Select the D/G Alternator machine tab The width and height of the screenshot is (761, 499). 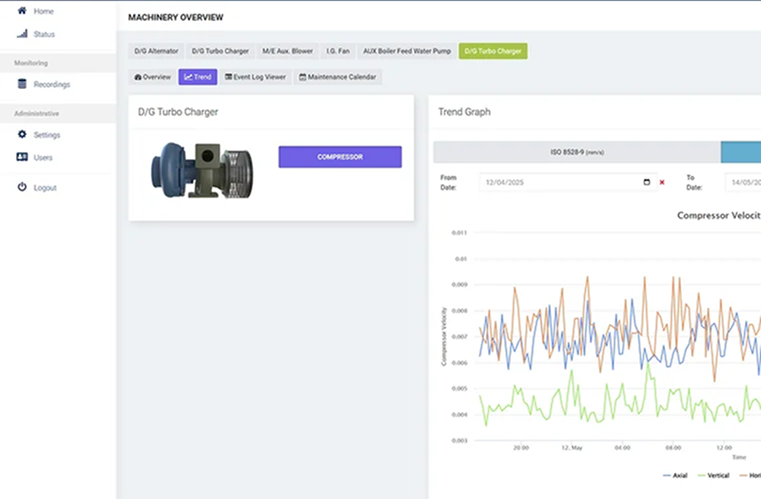[156, 51]
